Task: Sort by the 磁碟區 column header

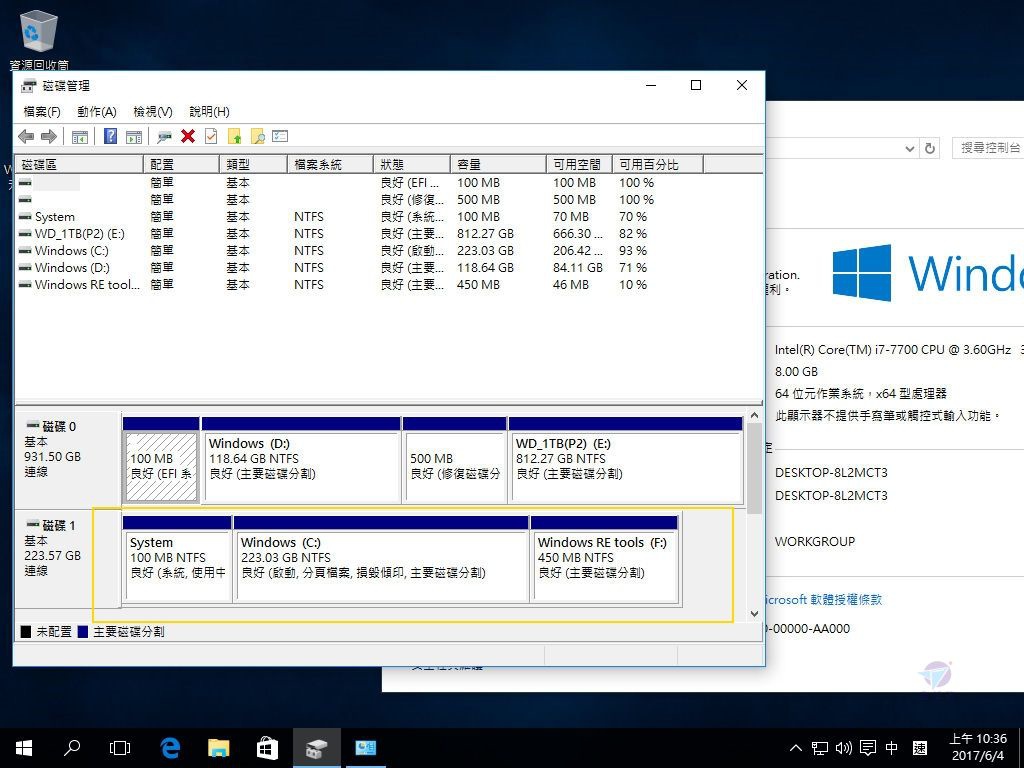Action: 79,164
